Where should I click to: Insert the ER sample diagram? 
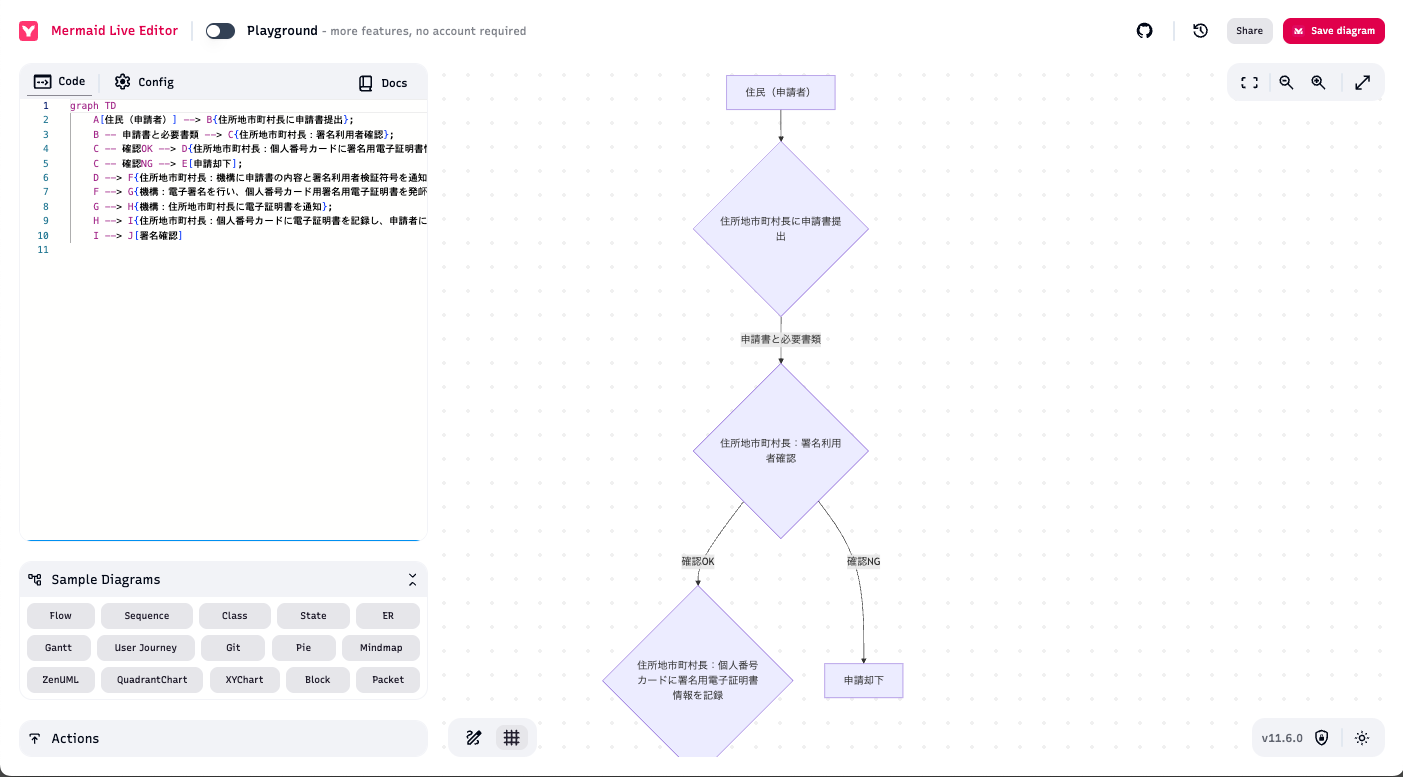[388, 616]
